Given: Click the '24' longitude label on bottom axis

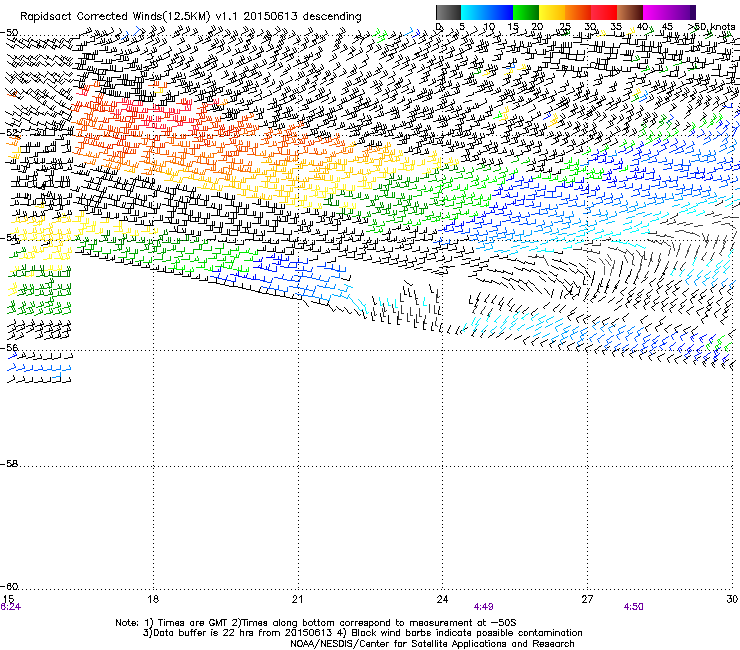Looking at the screenshot, I should (x=442, y=599).
